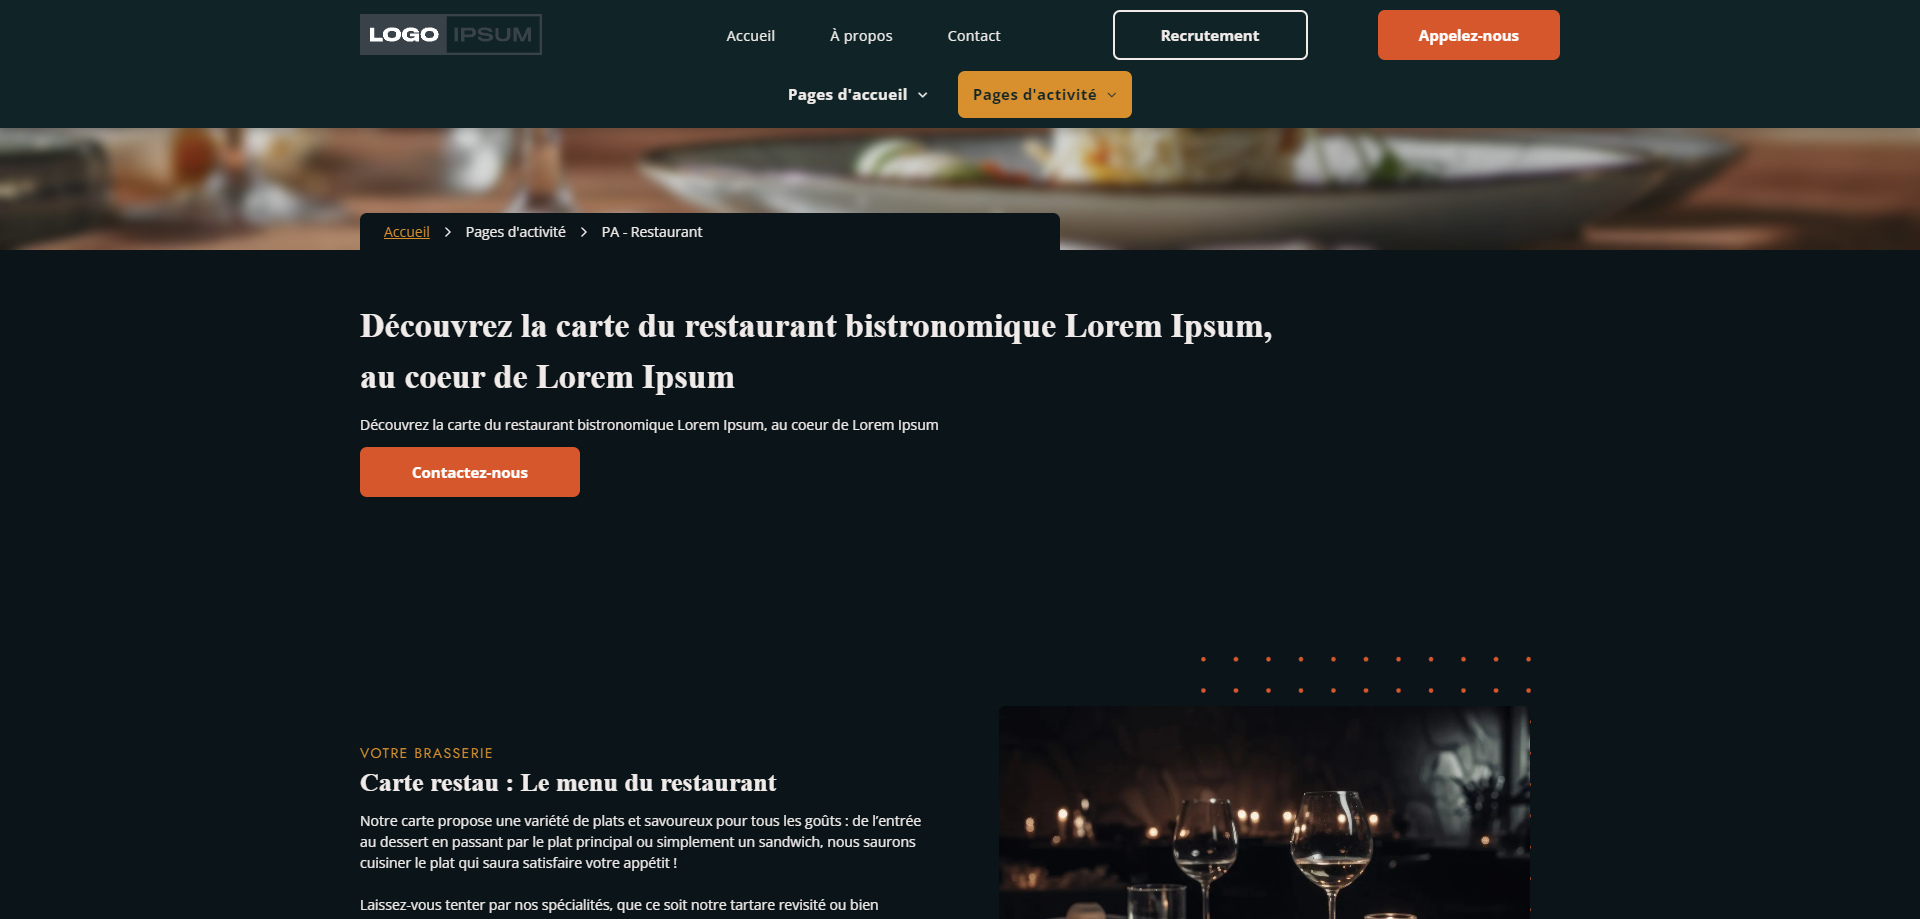This screenshot has height=919, width=1920.
Task: Go to the Accueil nav item
Action: coord(750,36)
